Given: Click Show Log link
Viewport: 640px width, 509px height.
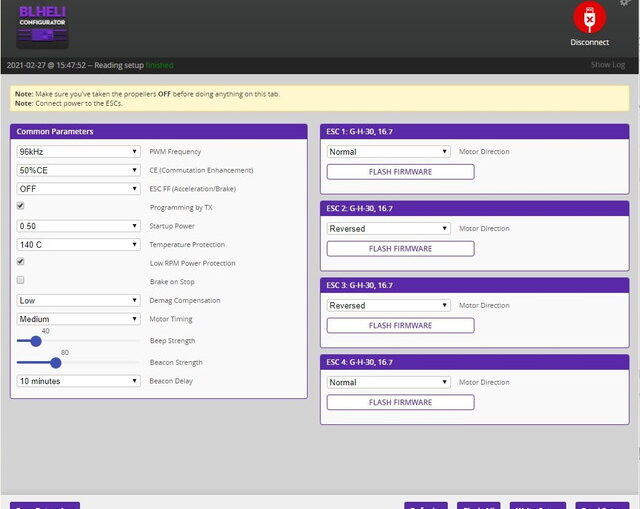Looking at the screenshot, I should tap(607, 65).
